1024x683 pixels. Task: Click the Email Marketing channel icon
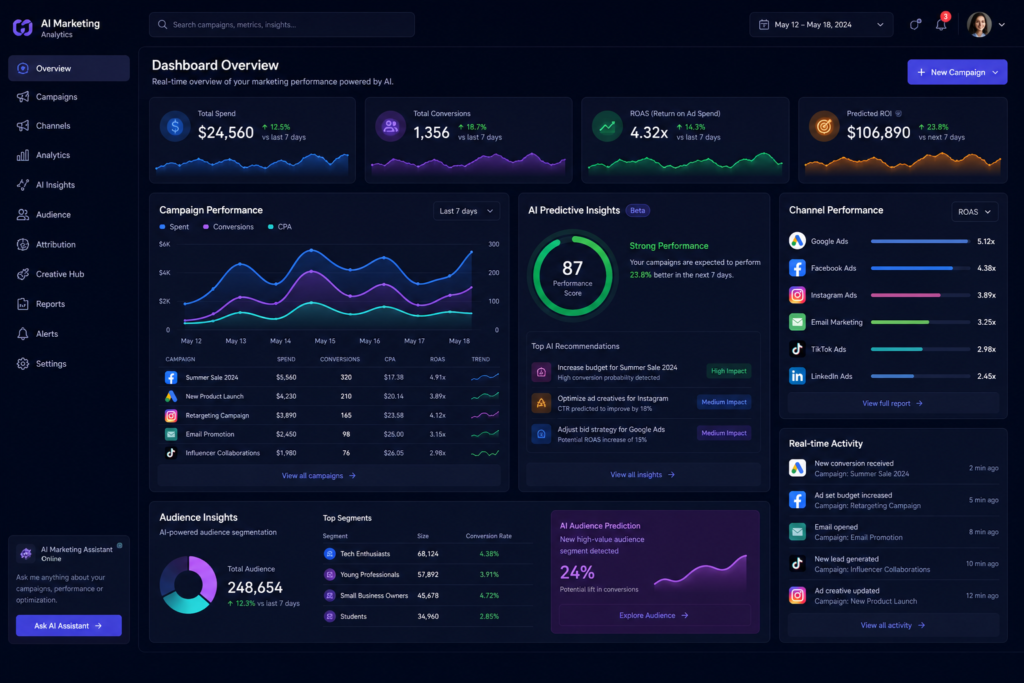click(797, 322)
